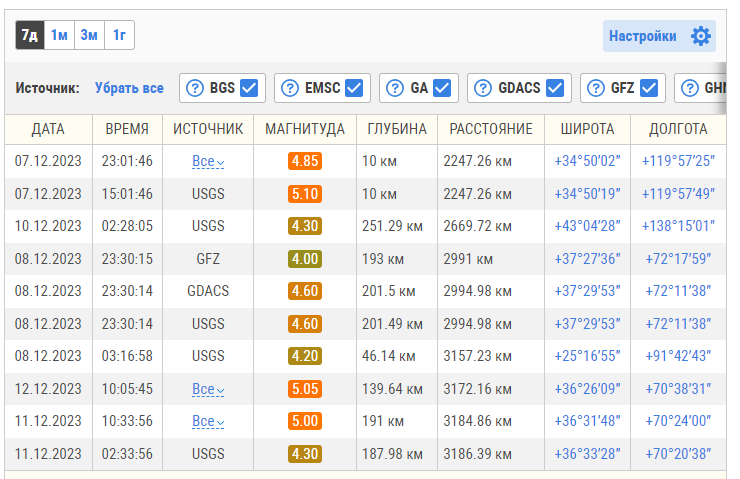
Task: Expand Все sources for 11.12.2023 10:33:56
Action: (208, 421)
